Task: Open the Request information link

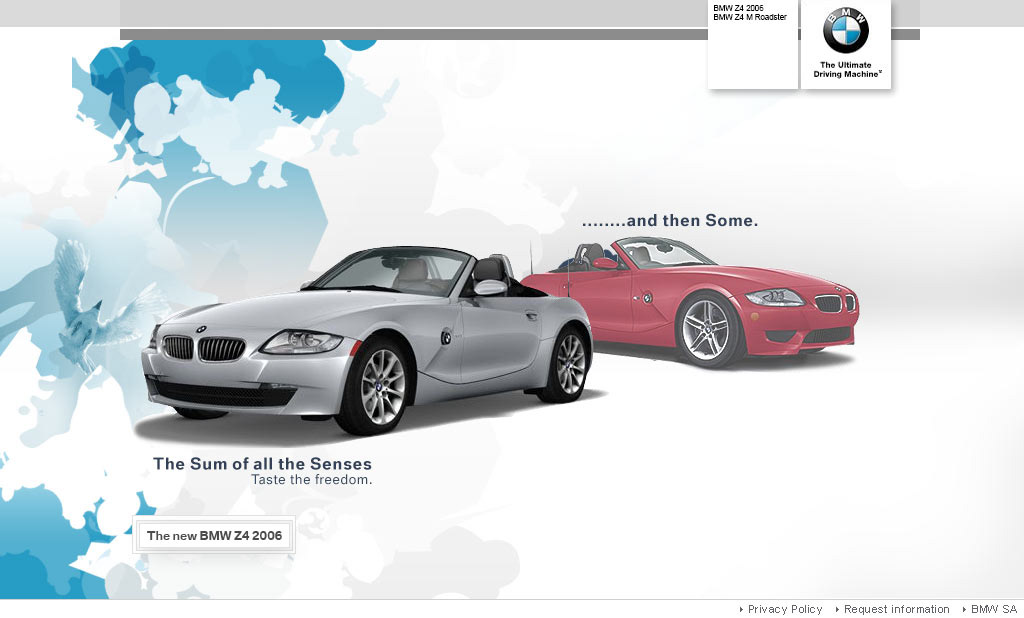Action: point(896,609)
